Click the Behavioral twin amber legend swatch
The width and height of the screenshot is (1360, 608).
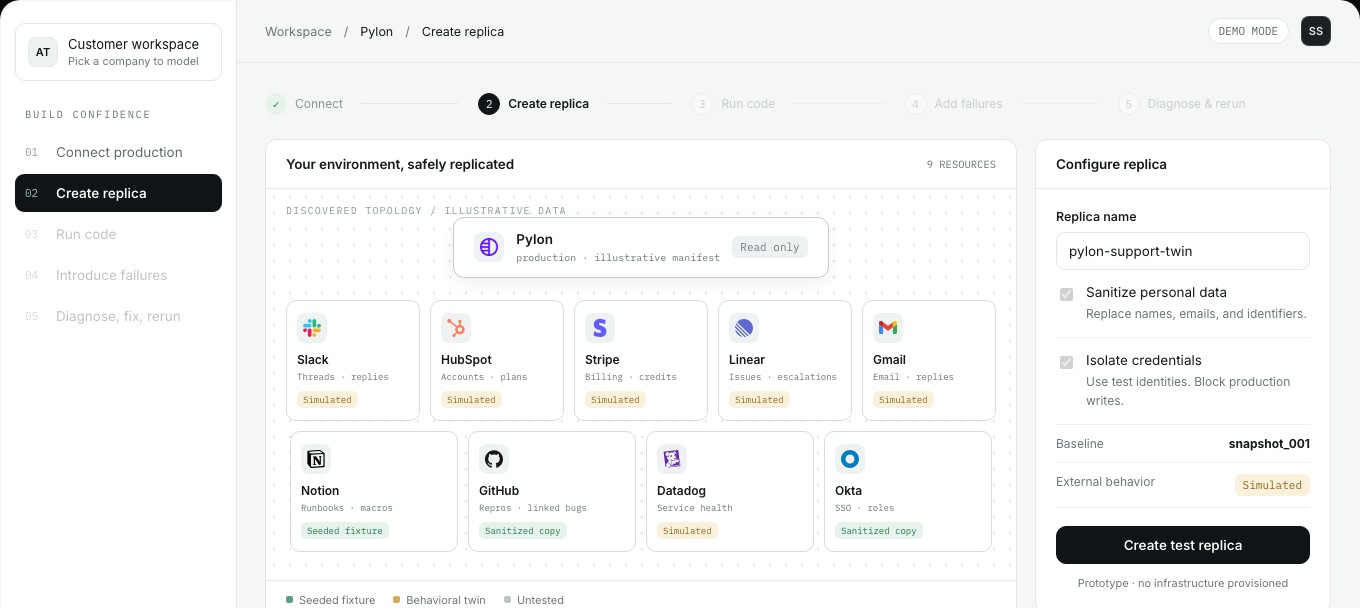[395, 600]
